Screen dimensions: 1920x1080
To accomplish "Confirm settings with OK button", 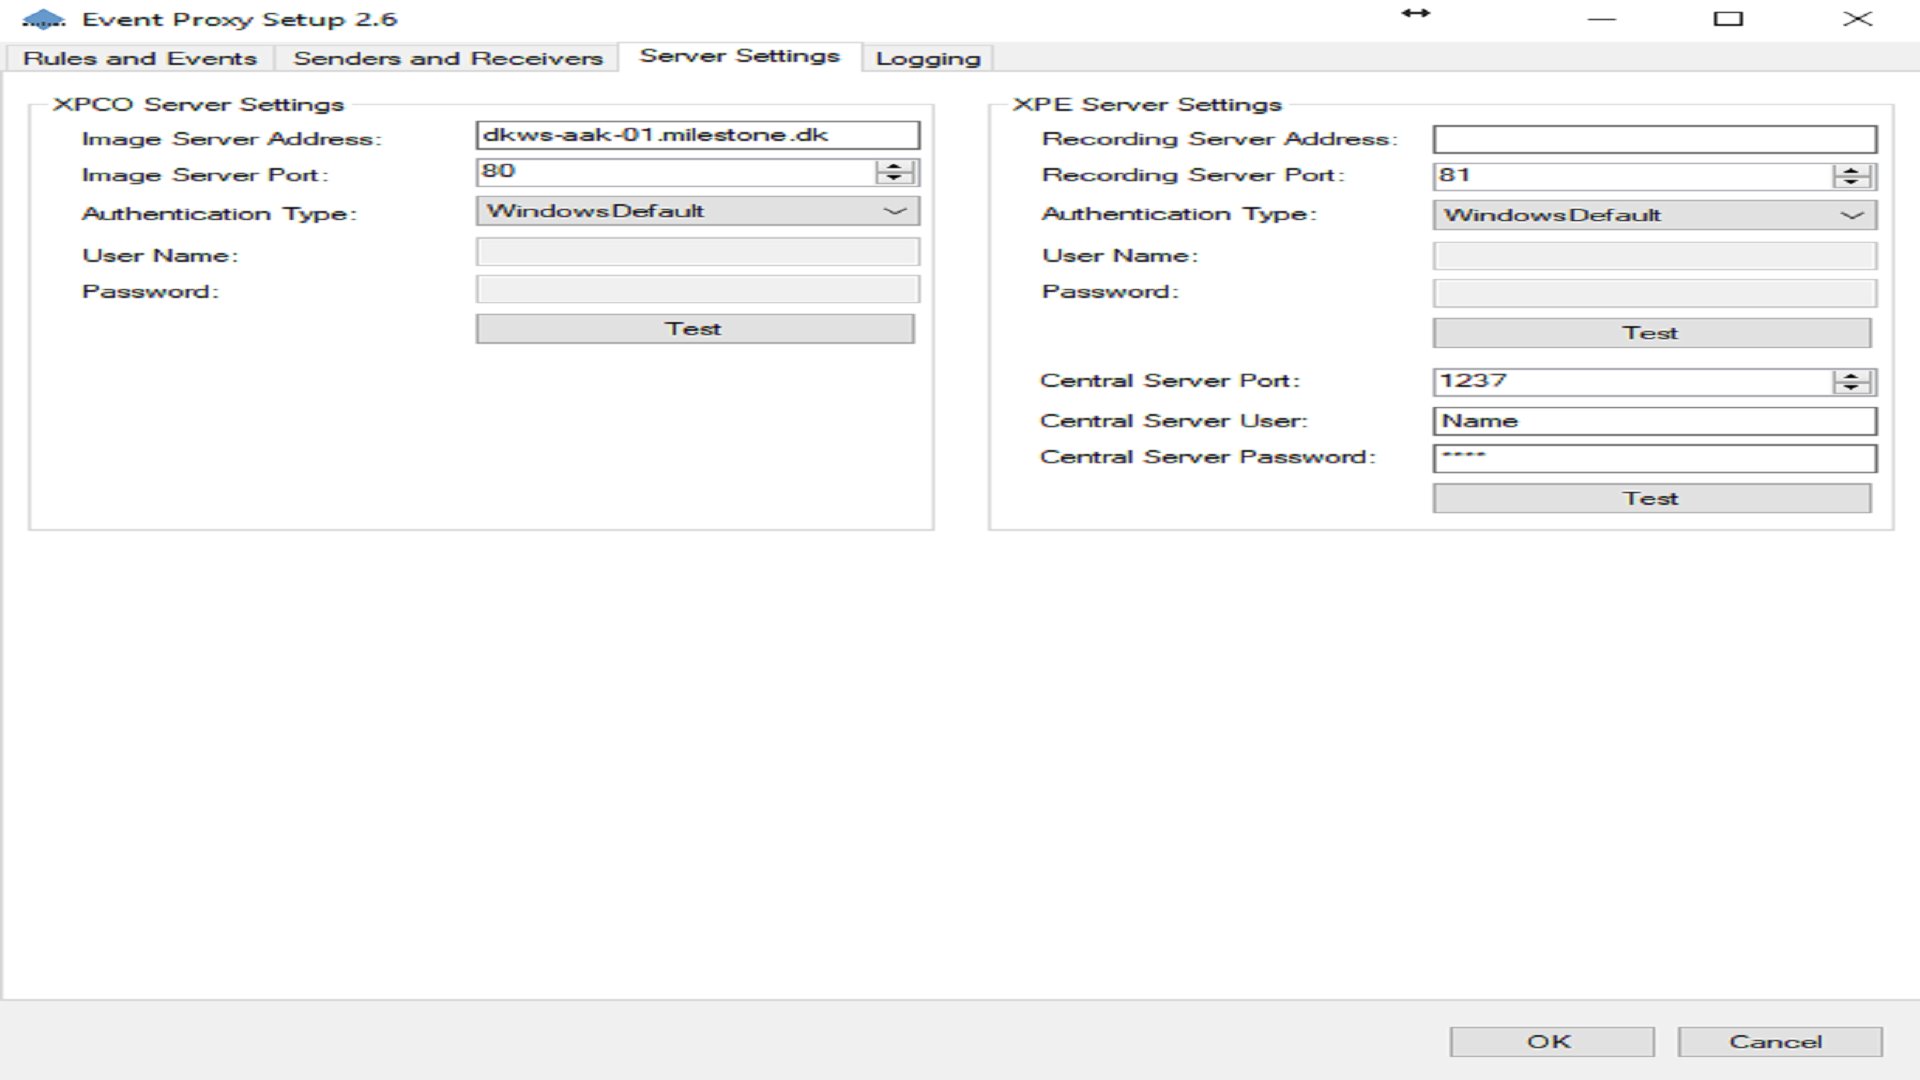I will click(x=1552, y=1042).
